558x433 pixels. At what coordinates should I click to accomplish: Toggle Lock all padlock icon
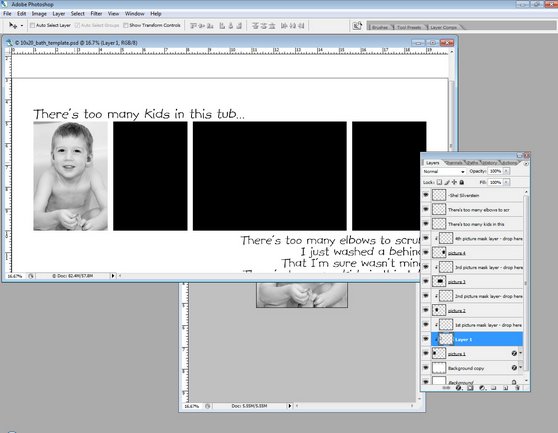coord(462,182)
